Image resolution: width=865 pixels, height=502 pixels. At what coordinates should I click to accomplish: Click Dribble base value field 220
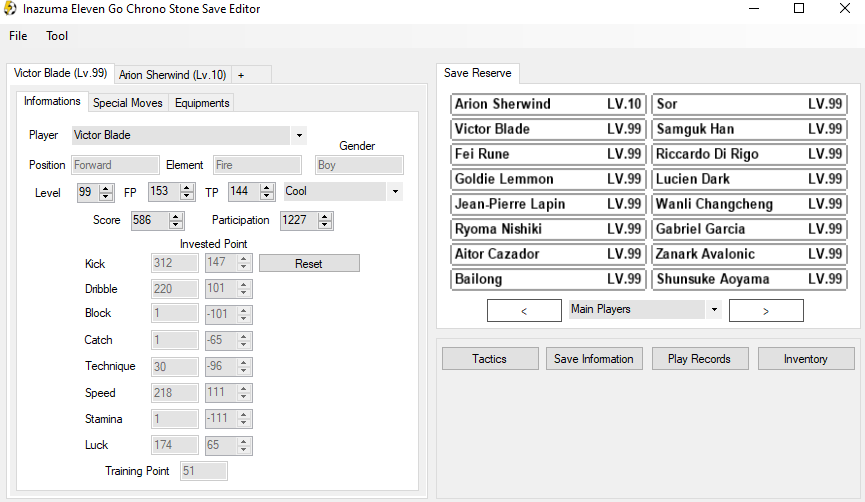[x=174, y=289]
